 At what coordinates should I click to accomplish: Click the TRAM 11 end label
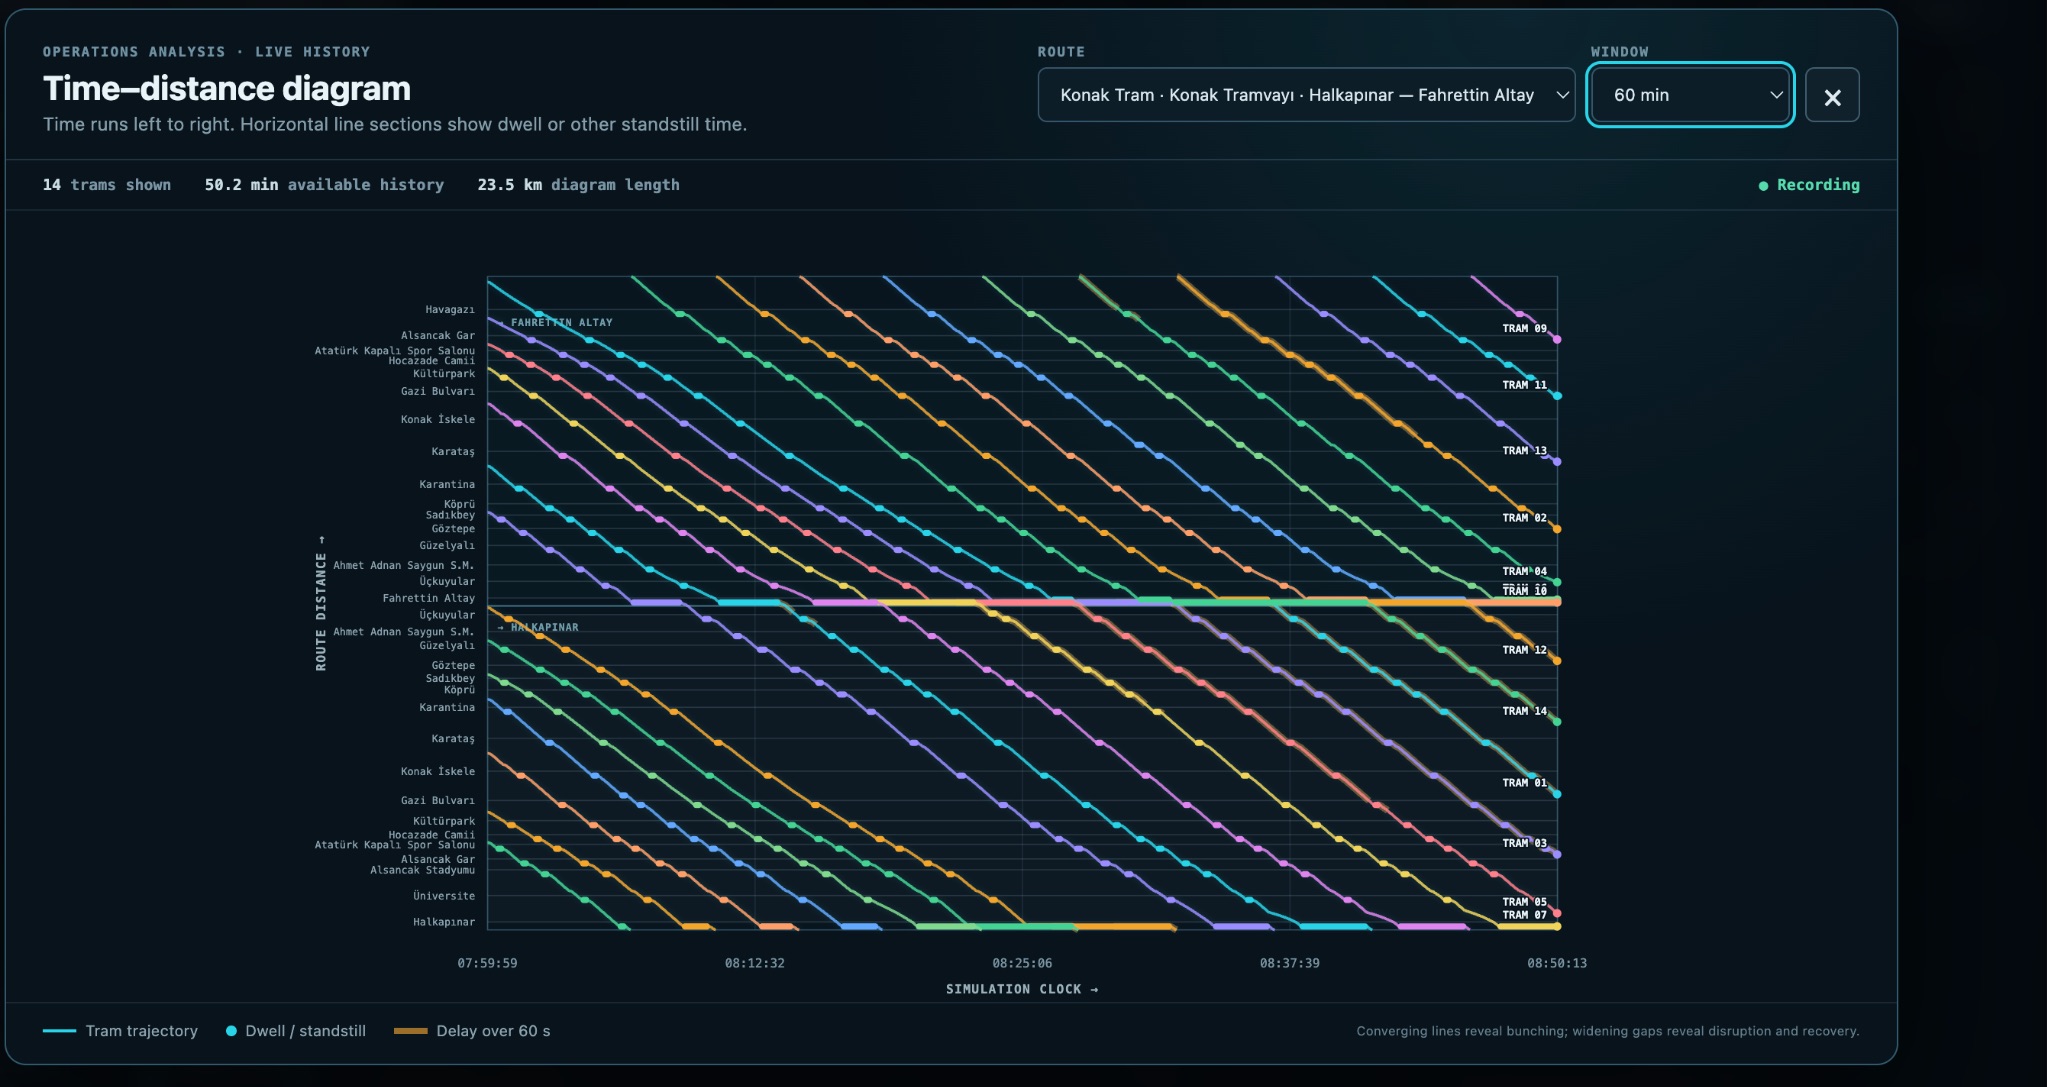[1524, 385]
